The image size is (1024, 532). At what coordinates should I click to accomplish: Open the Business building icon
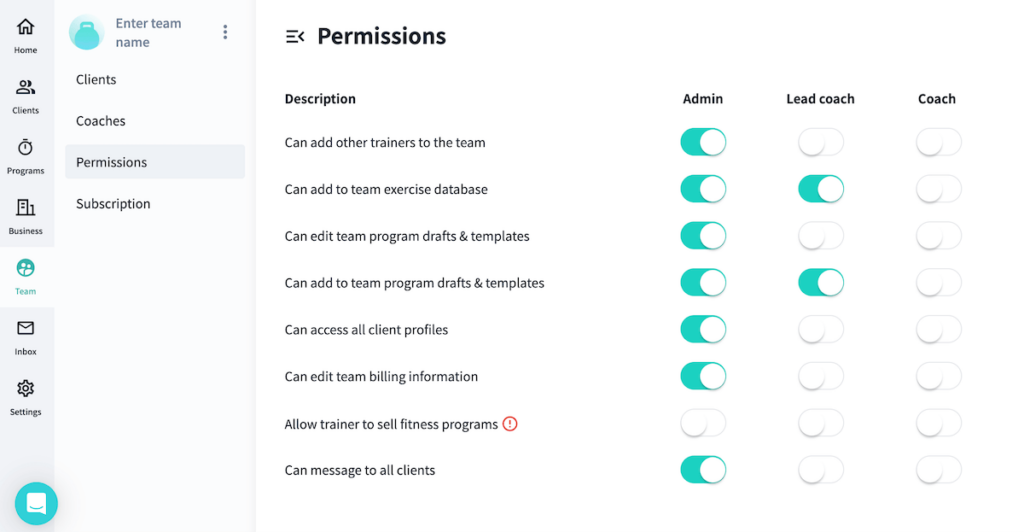25,208
